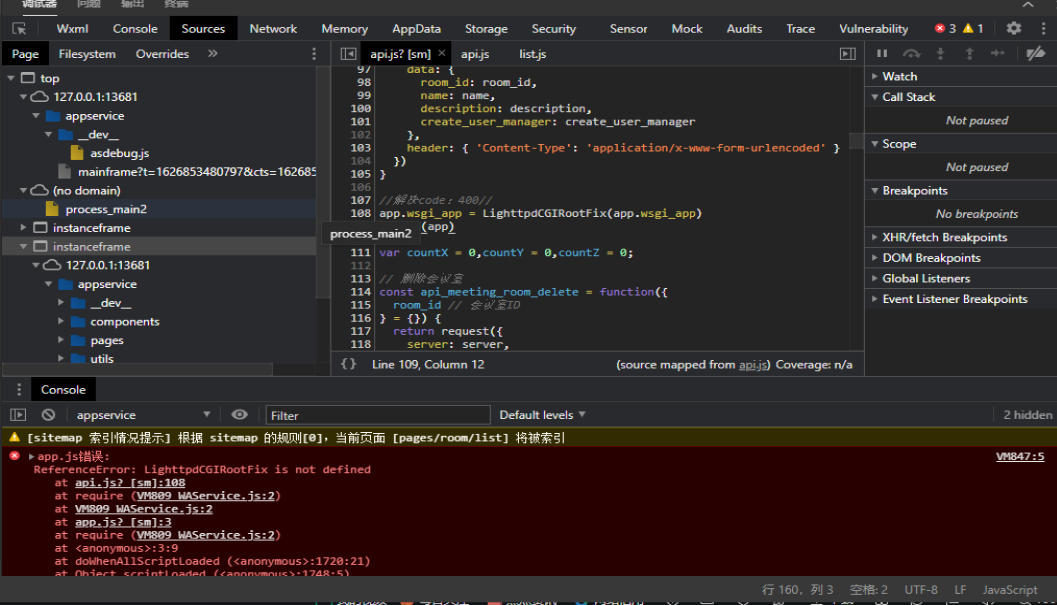Open the Storage tab
This screenshot has height=605, width=1057.
tap(486, 28)
